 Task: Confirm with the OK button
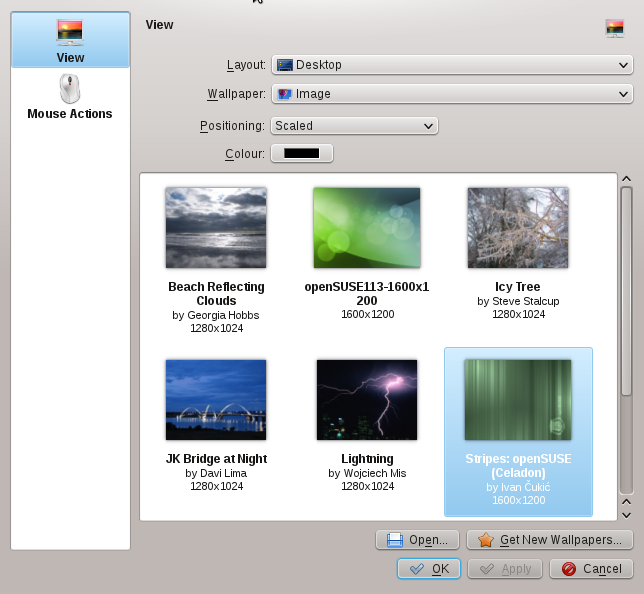(429, 569)
